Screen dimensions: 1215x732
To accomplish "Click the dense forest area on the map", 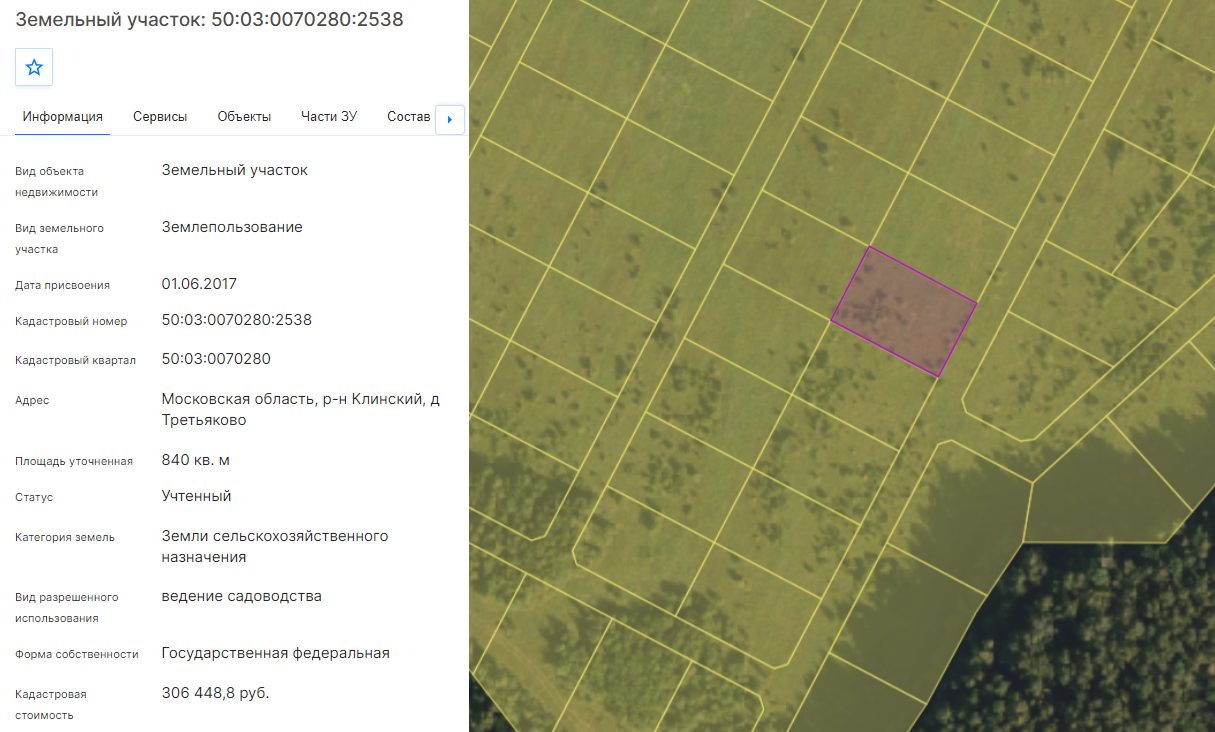I will point(1100,640).
